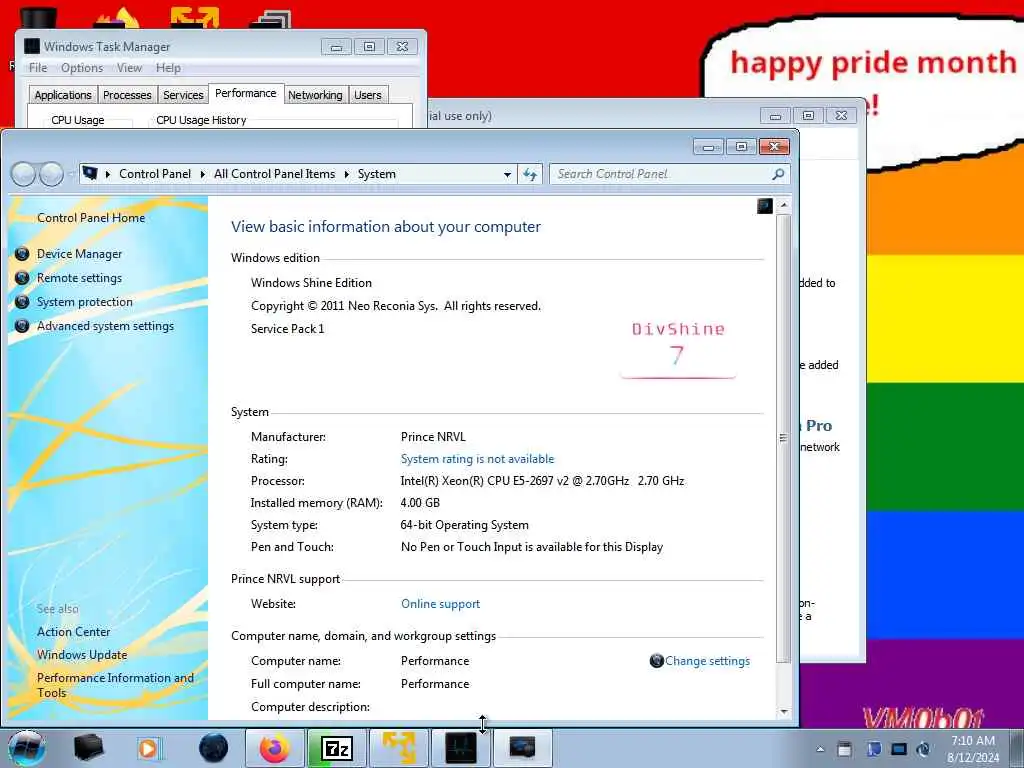Switch to Task Manager taskbar button
This screenshot has width=1024, height=768.
460,748
